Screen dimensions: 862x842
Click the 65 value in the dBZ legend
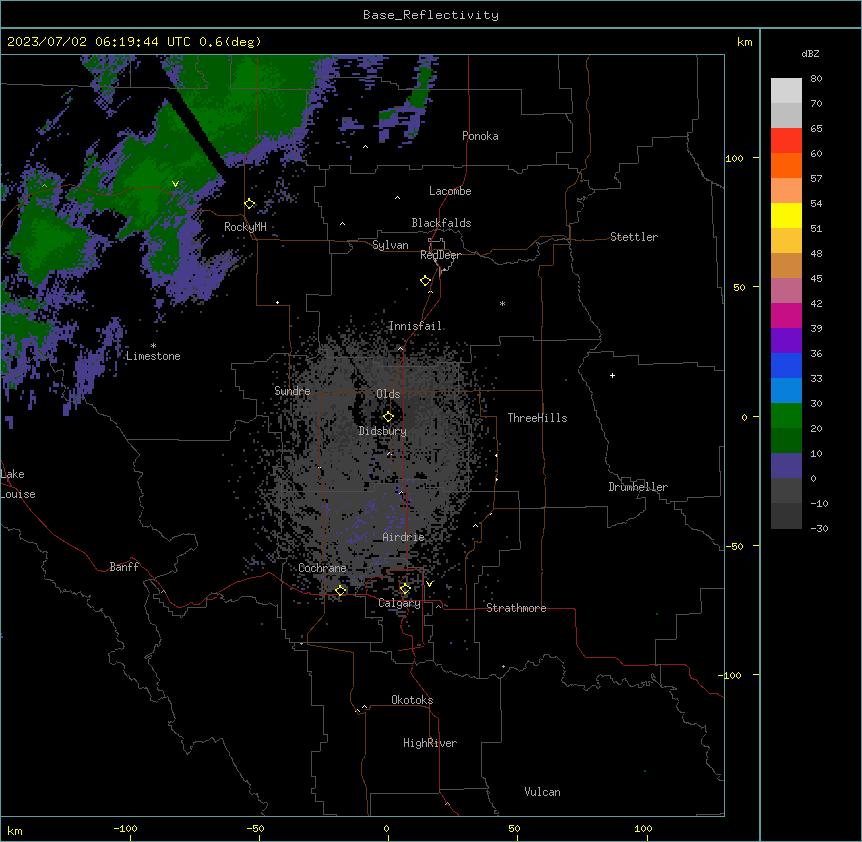point(816,128)
